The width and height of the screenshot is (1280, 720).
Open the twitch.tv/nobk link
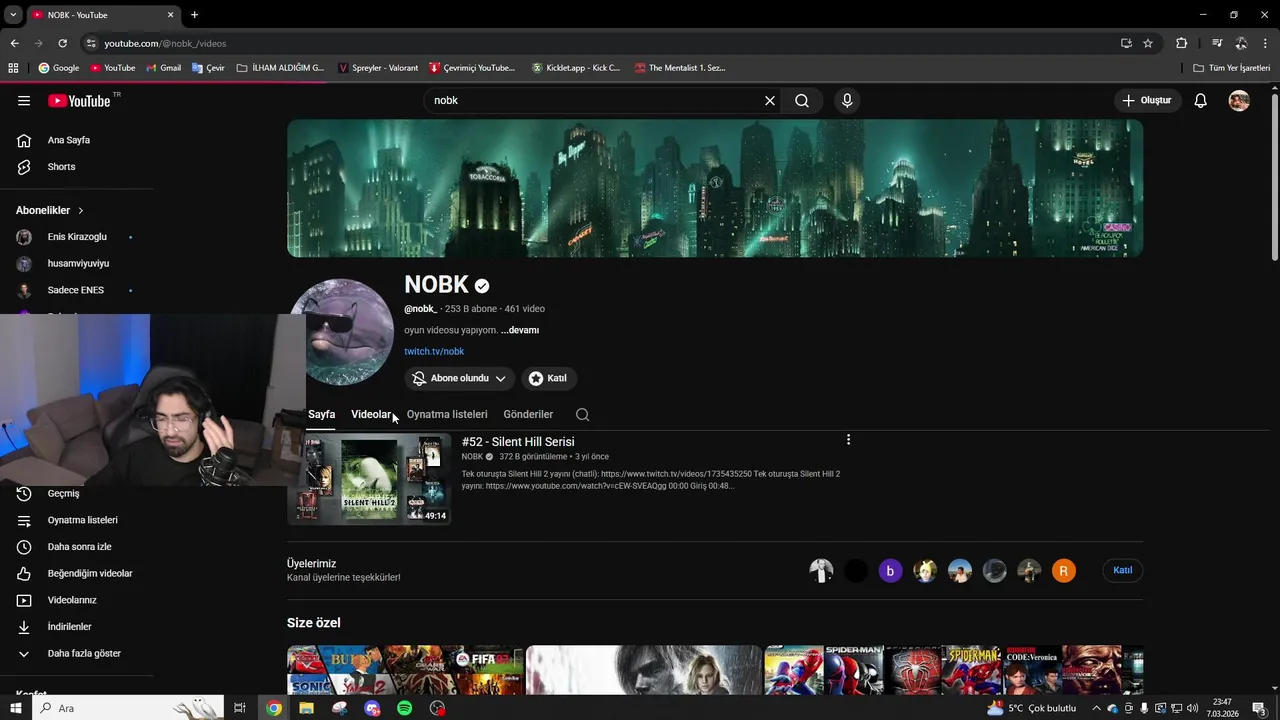coord(434,351)
